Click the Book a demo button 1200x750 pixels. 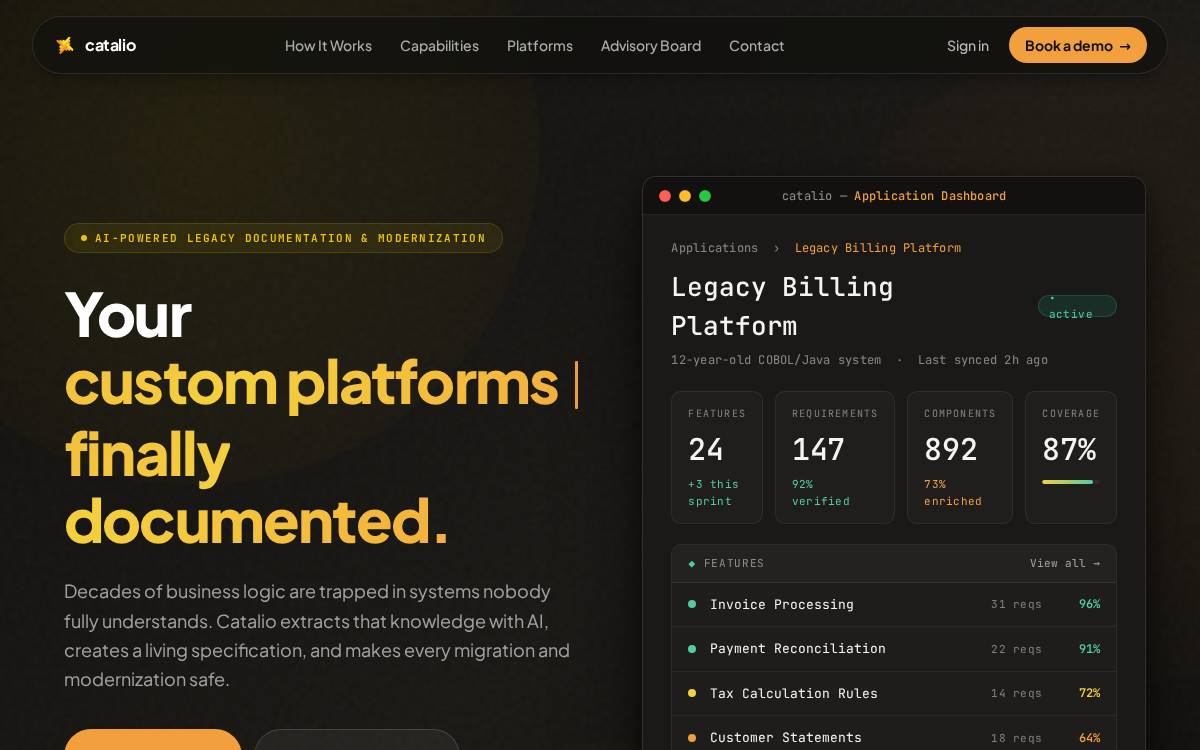[1078, 45]
